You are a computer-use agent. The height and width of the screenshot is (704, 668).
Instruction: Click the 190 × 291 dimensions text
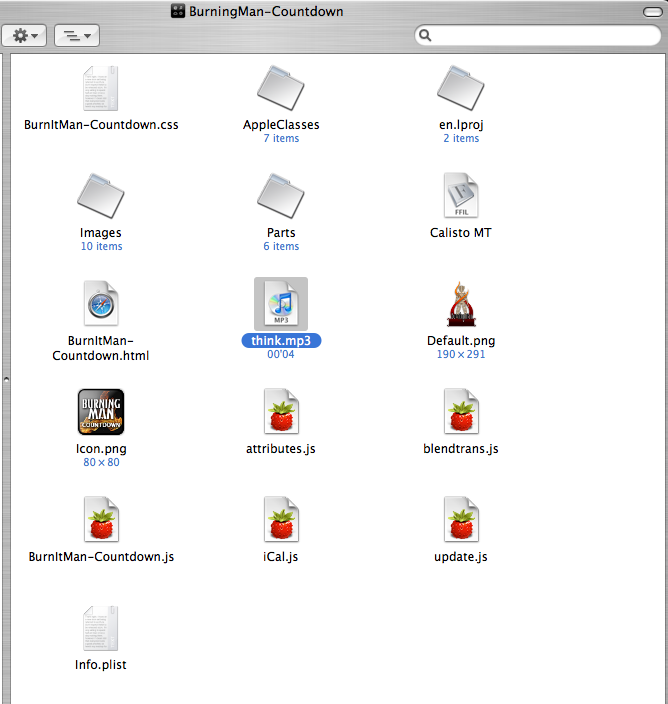pyautogui.click(x=461, y=354)
